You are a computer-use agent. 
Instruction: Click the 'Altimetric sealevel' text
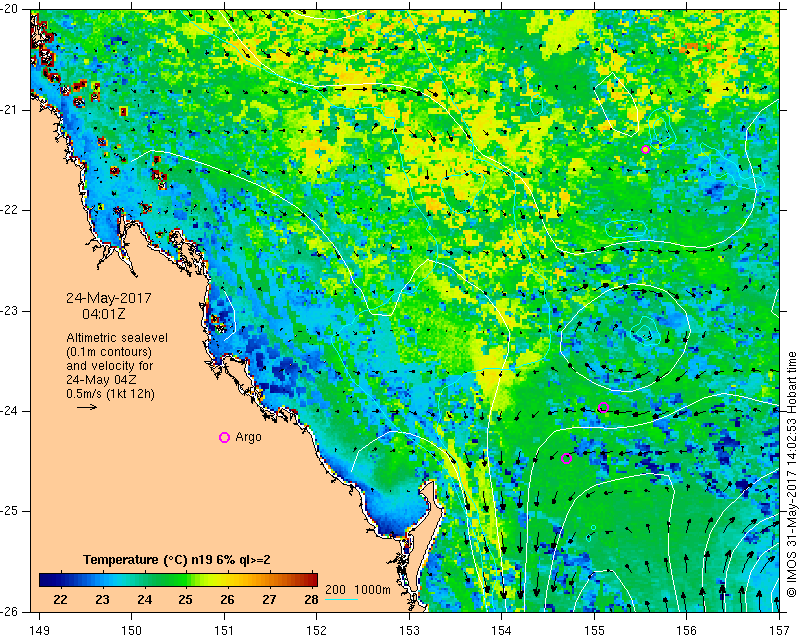click(x=117, y=338)
